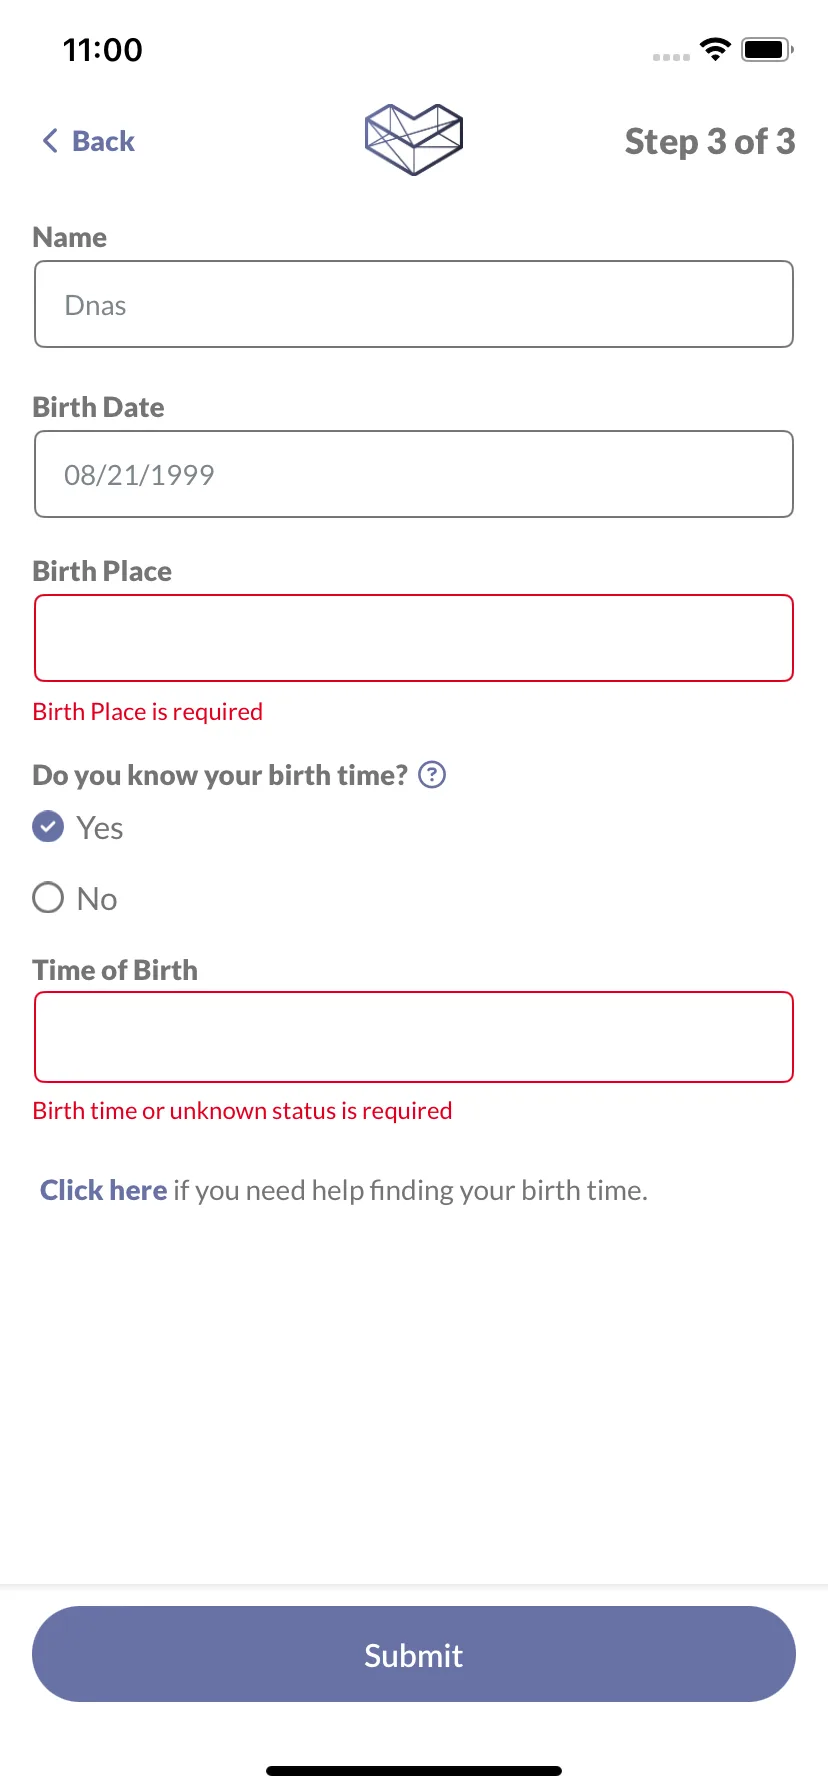Viewport: 828px width, 1792px height.
Task: Go back using the Back text
Action: click(x=103, y=141)
